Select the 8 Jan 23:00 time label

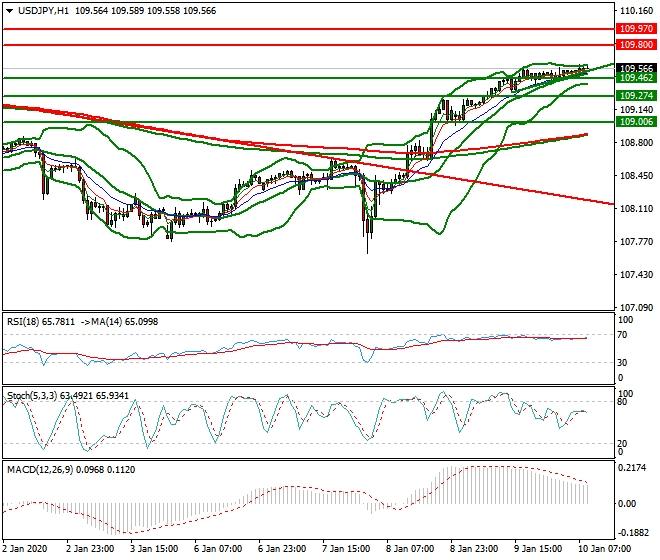click(x=474, y=549)
